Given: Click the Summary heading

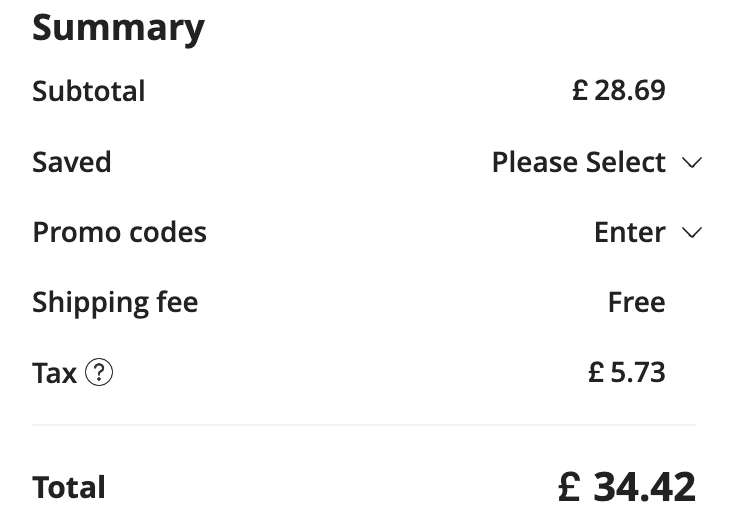Looking at the screenshot, I should click(x=118, y=28).
